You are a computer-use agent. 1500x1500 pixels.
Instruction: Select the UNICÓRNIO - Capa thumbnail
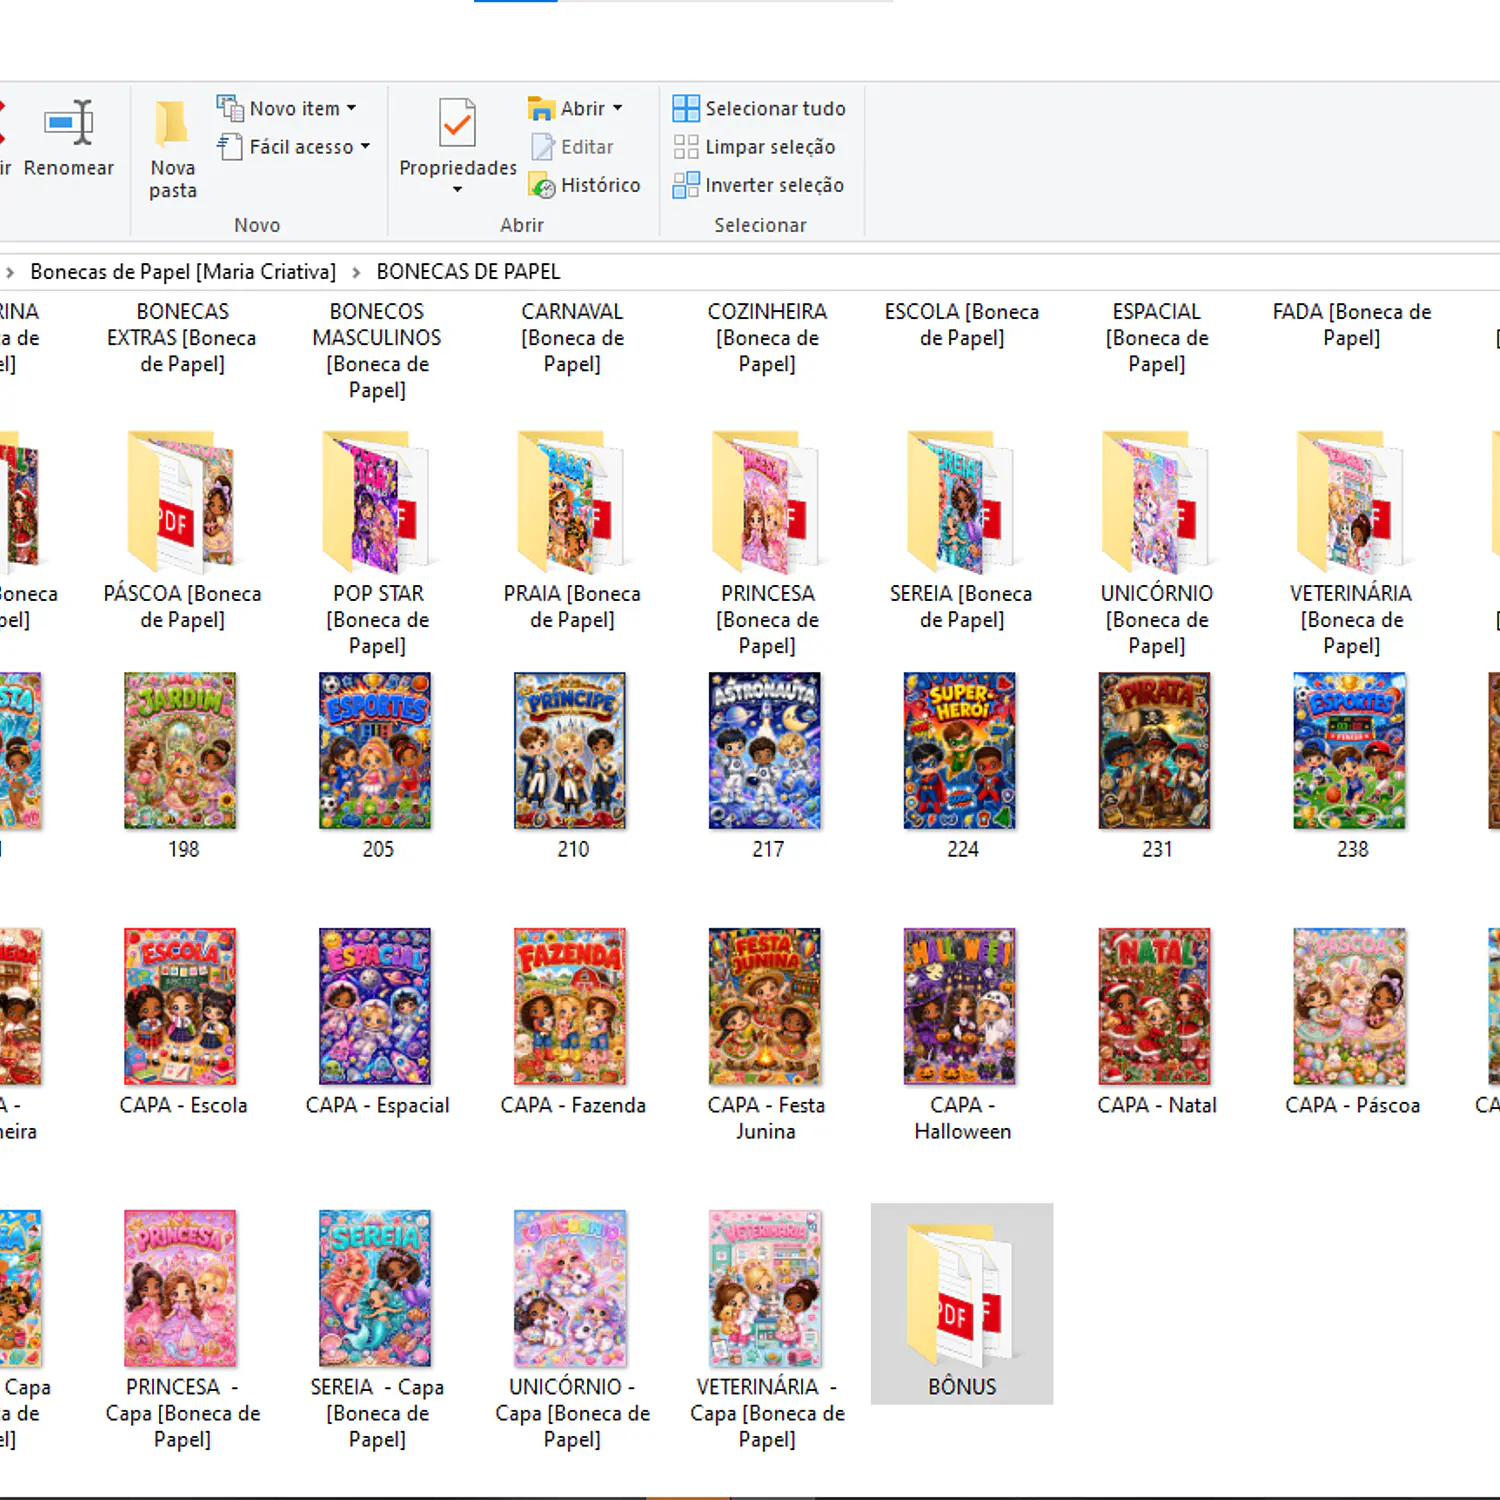coord(571,1289)
